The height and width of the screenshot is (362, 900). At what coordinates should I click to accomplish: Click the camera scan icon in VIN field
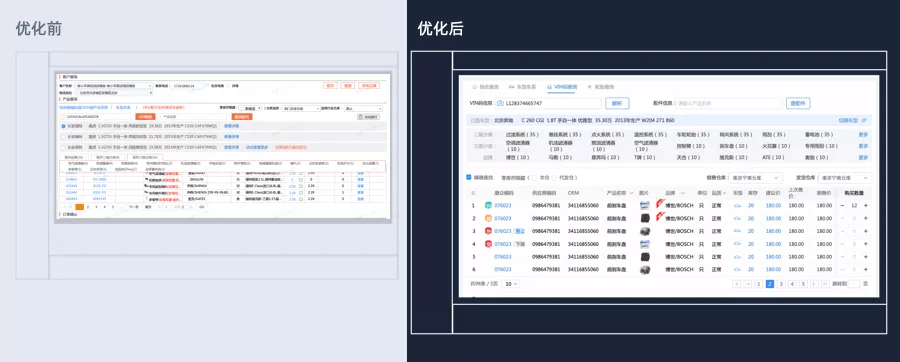click(500, 103)
